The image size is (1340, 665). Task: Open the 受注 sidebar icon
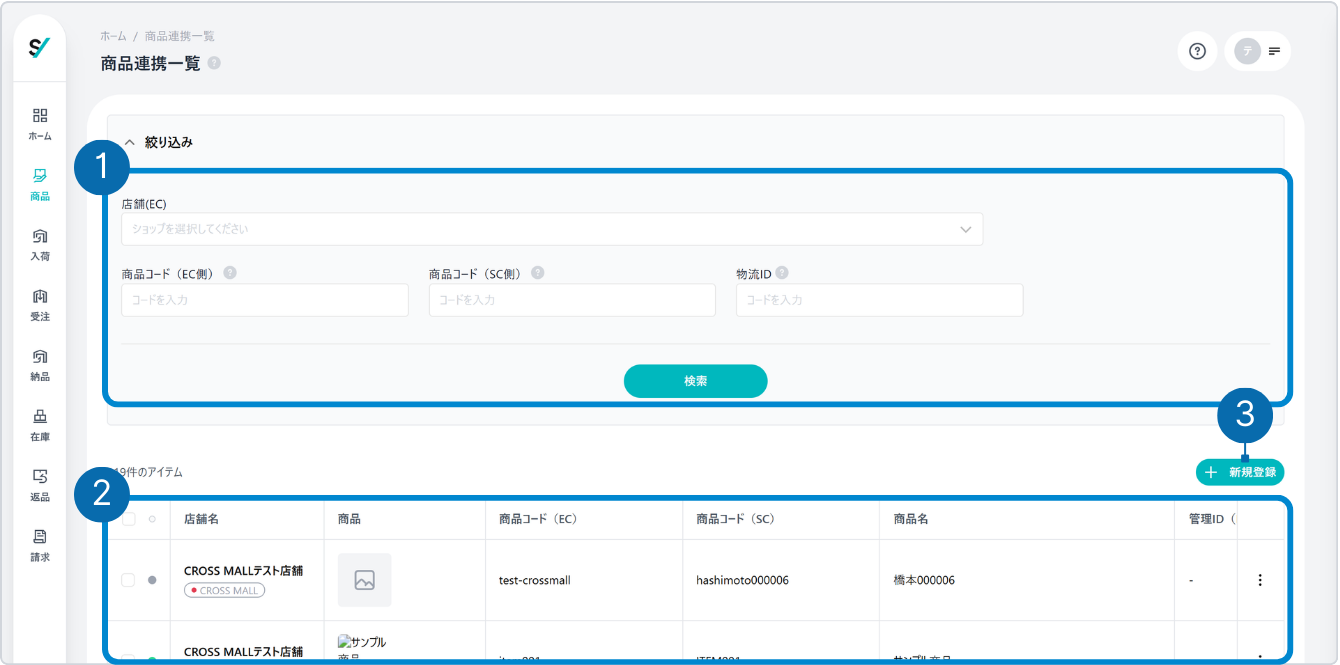tap(40, 304)
